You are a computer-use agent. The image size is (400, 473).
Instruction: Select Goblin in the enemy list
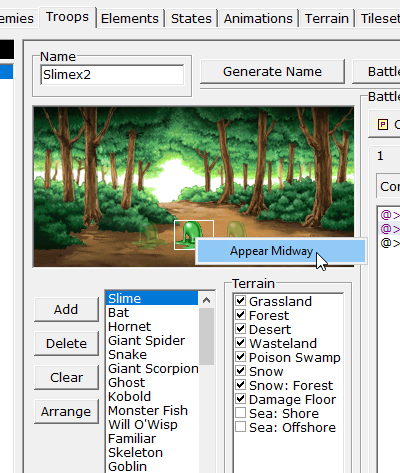tap(152, 466)
